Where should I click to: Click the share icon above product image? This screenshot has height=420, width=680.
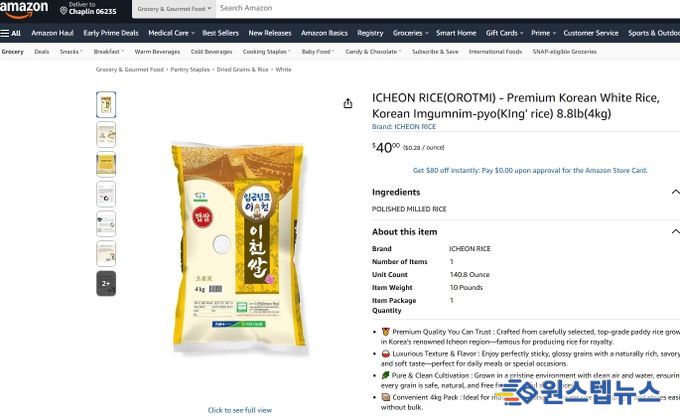[x=348, y=103]
